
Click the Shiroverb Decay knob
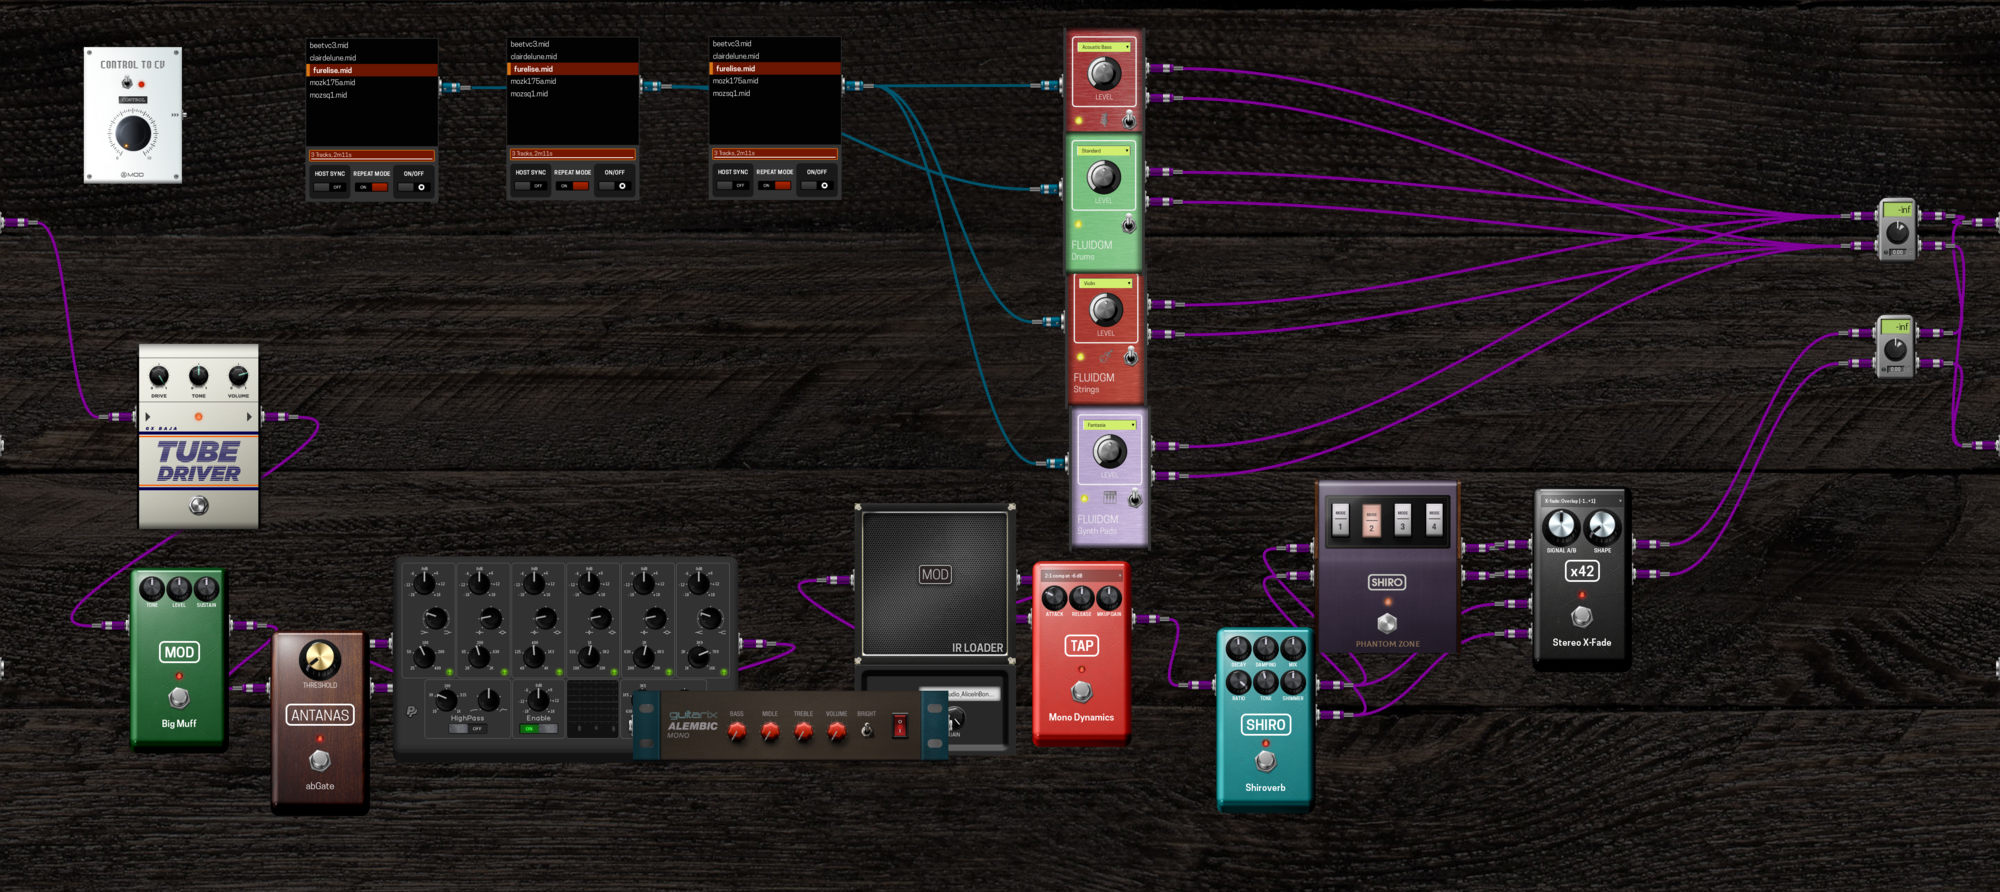tap(1238, 648)
